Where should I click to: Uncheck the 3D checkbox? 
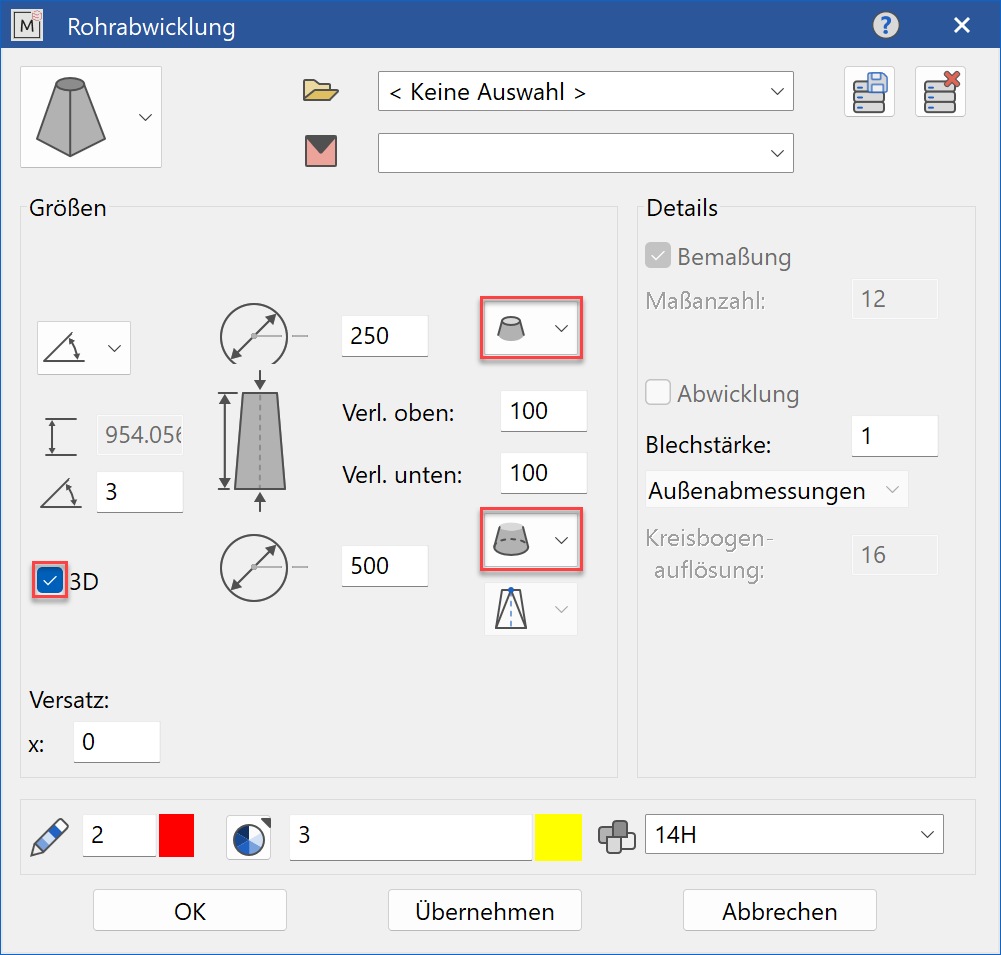click(x=50, y=580)
